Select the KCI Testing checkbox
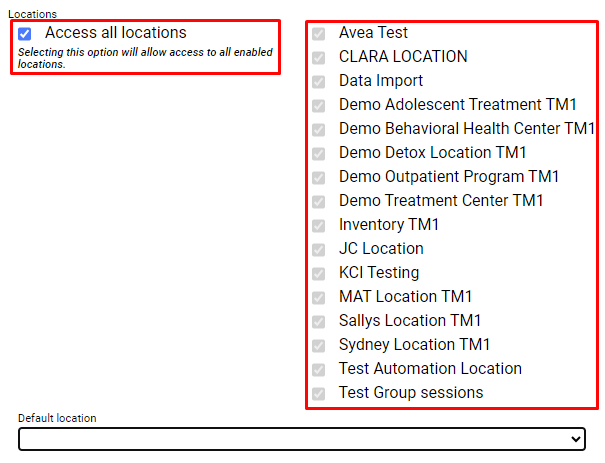 coord(319,273)
